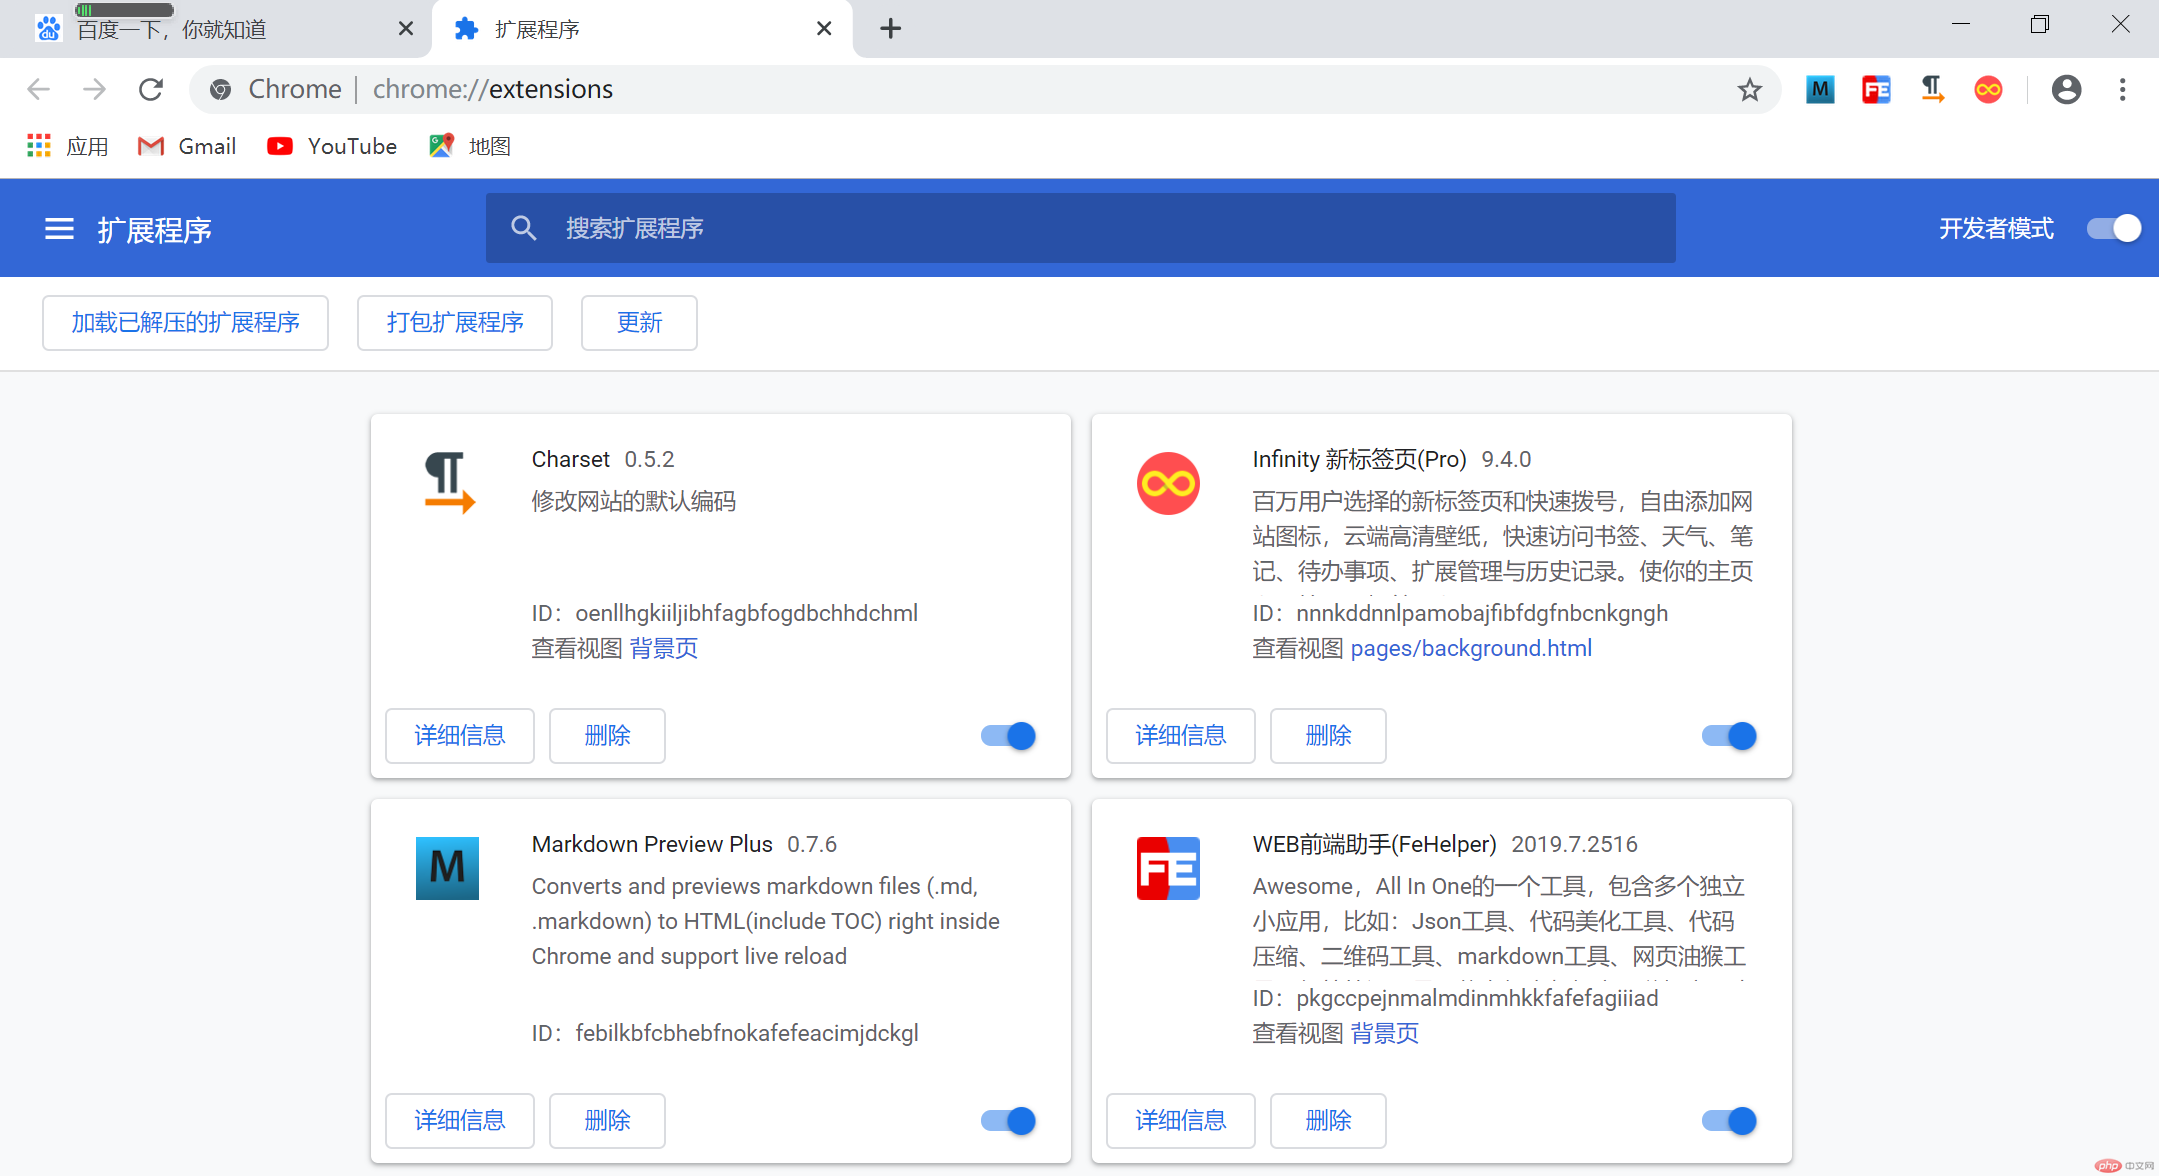Viewport: 2159px width, 1176px height.
Task: Click 打包扩展程序 button
Action: [455, 323]
